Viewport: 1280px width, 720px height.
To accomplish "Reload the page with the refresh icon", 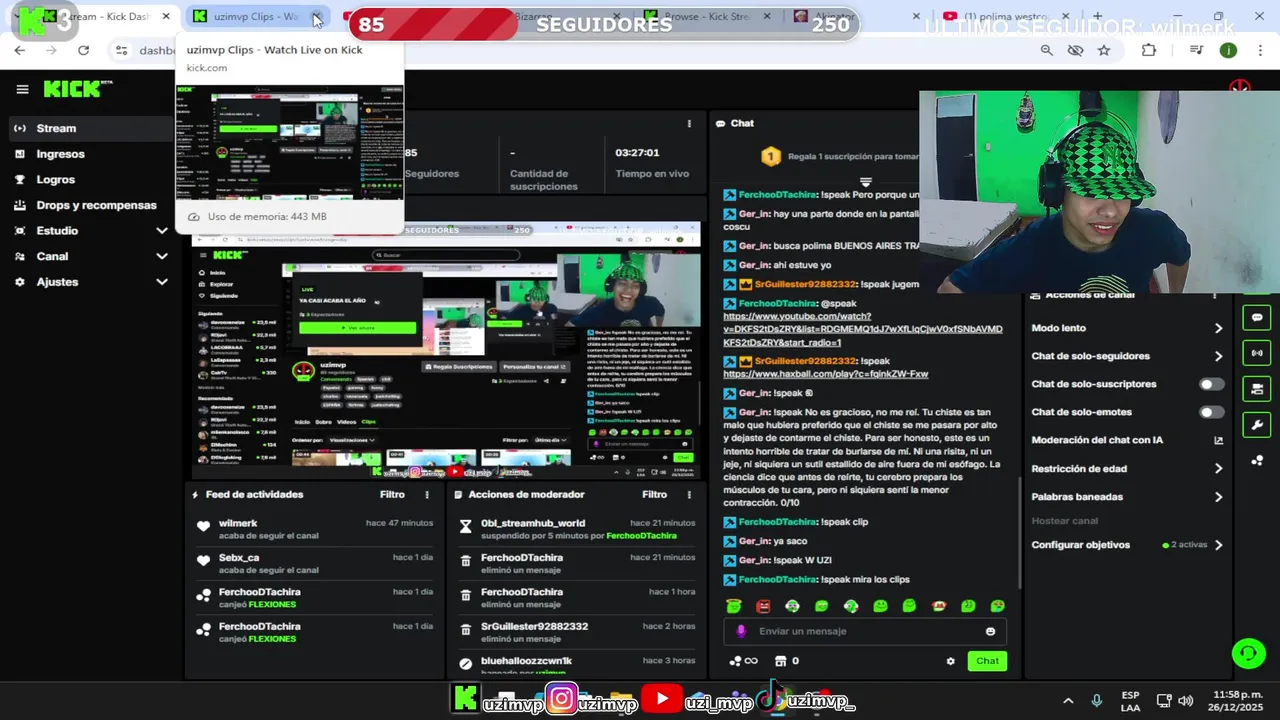I will click(83, 50).
